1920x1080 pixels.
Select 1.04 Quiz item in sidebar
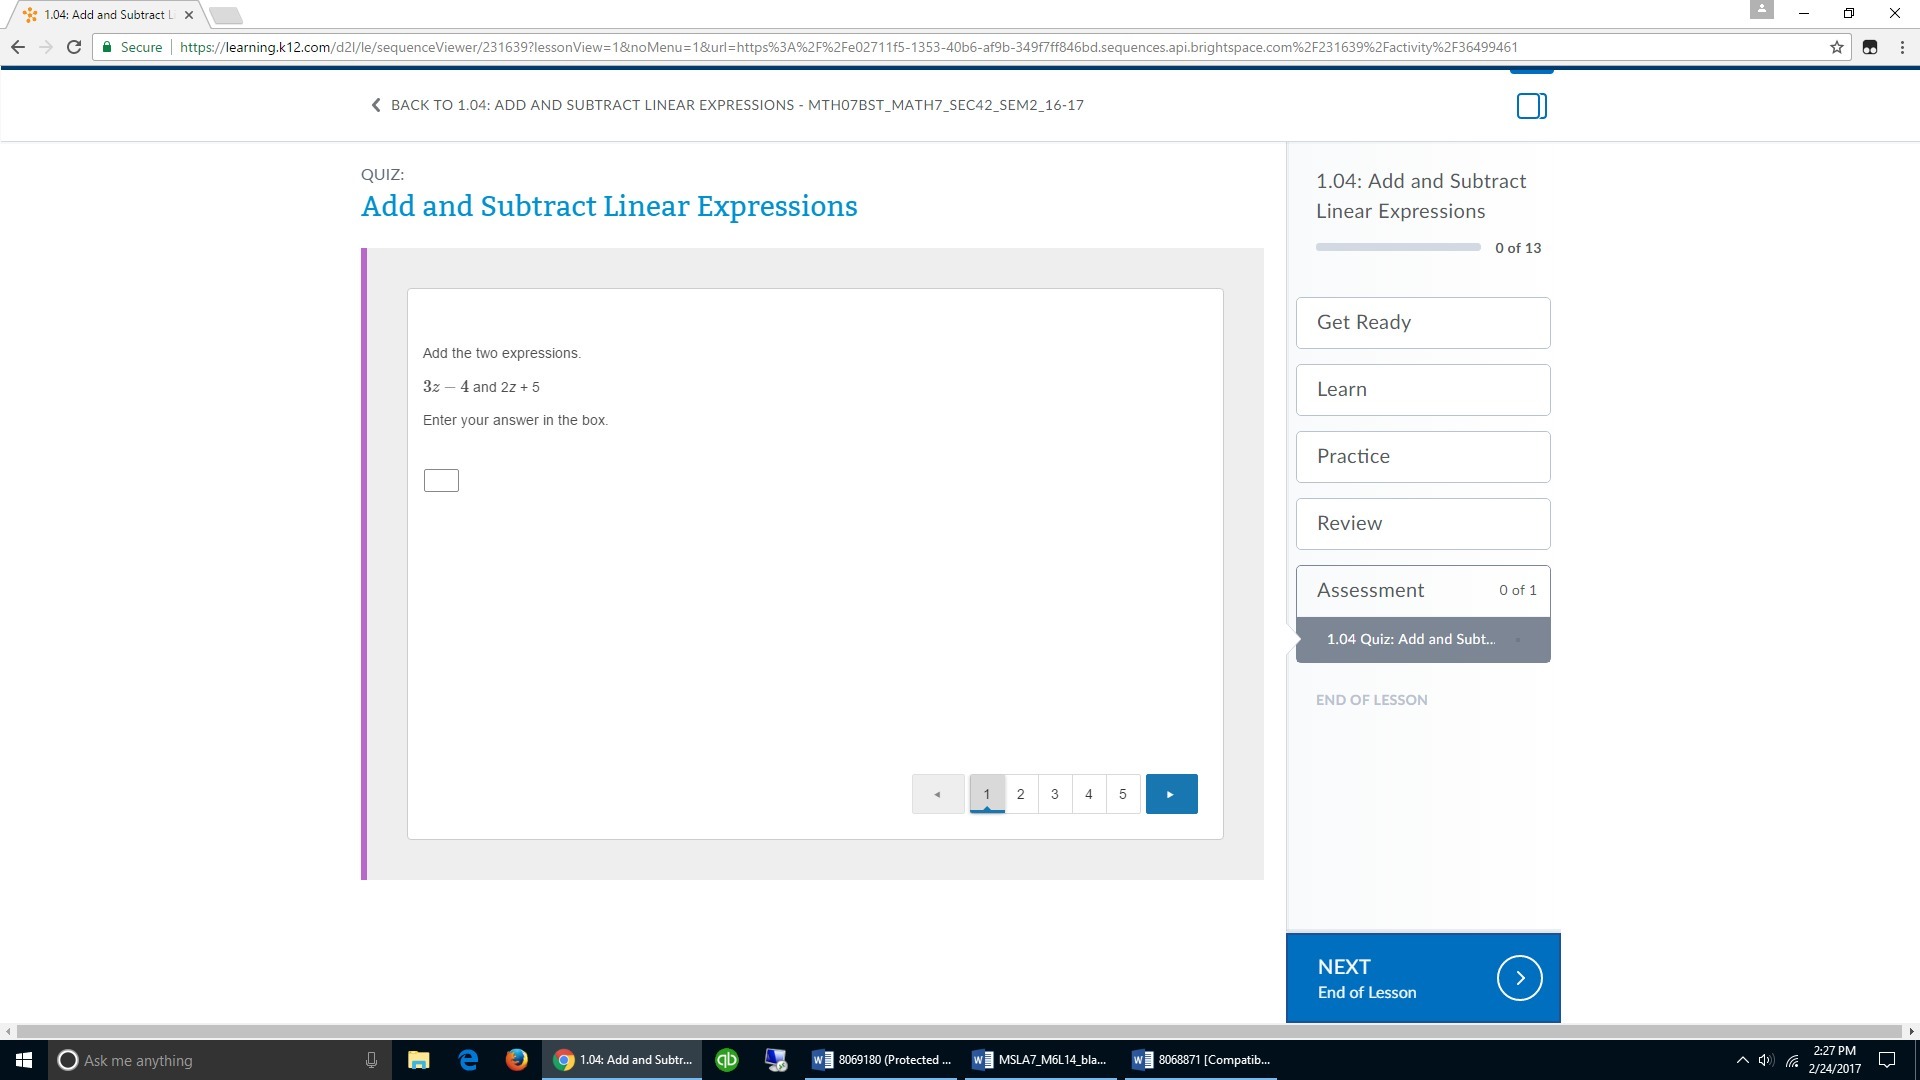click(x=1410, y=639)
